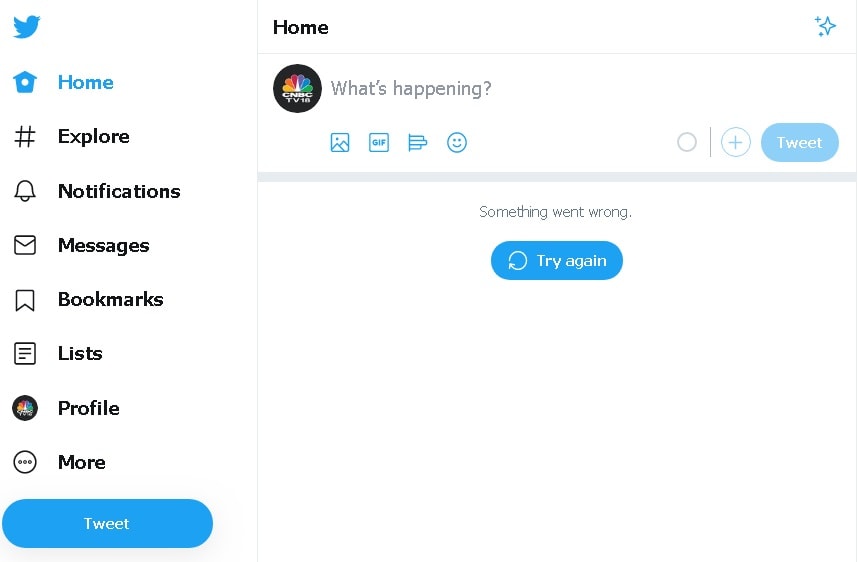Open the GIF picker
858x562 pixels.
[x=379, y=143]
